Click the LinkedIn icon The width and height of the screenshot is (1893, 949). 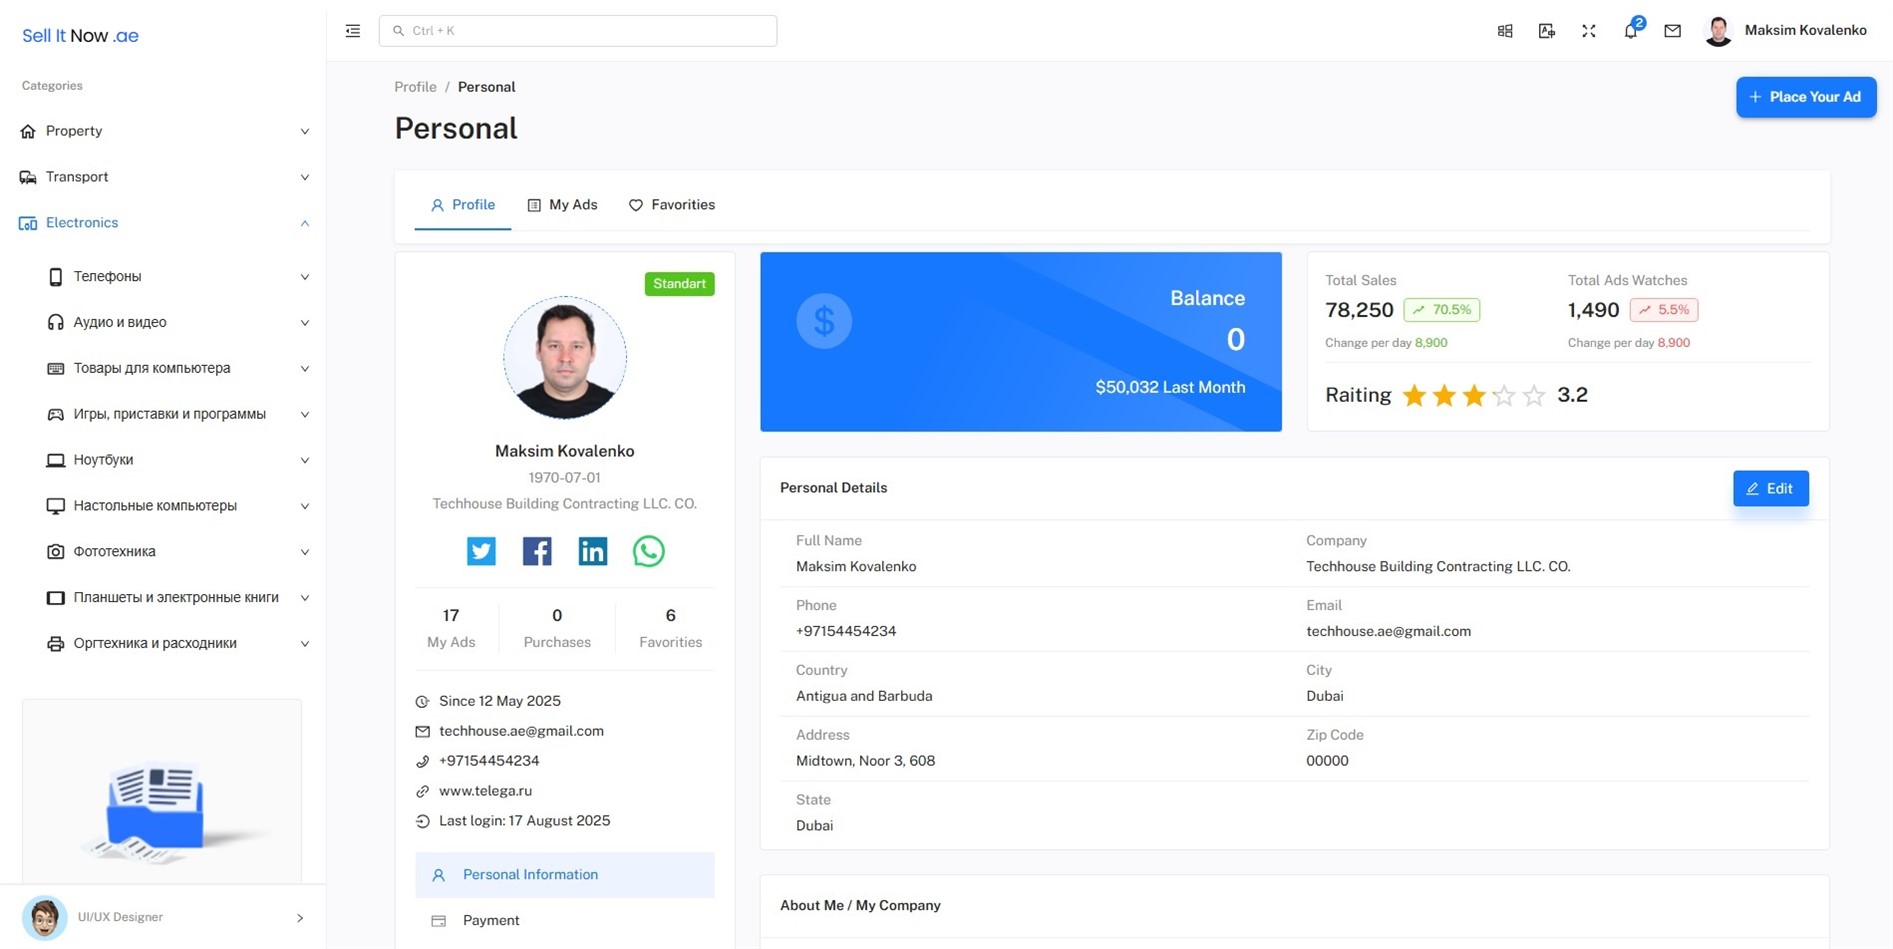point(592,551)
